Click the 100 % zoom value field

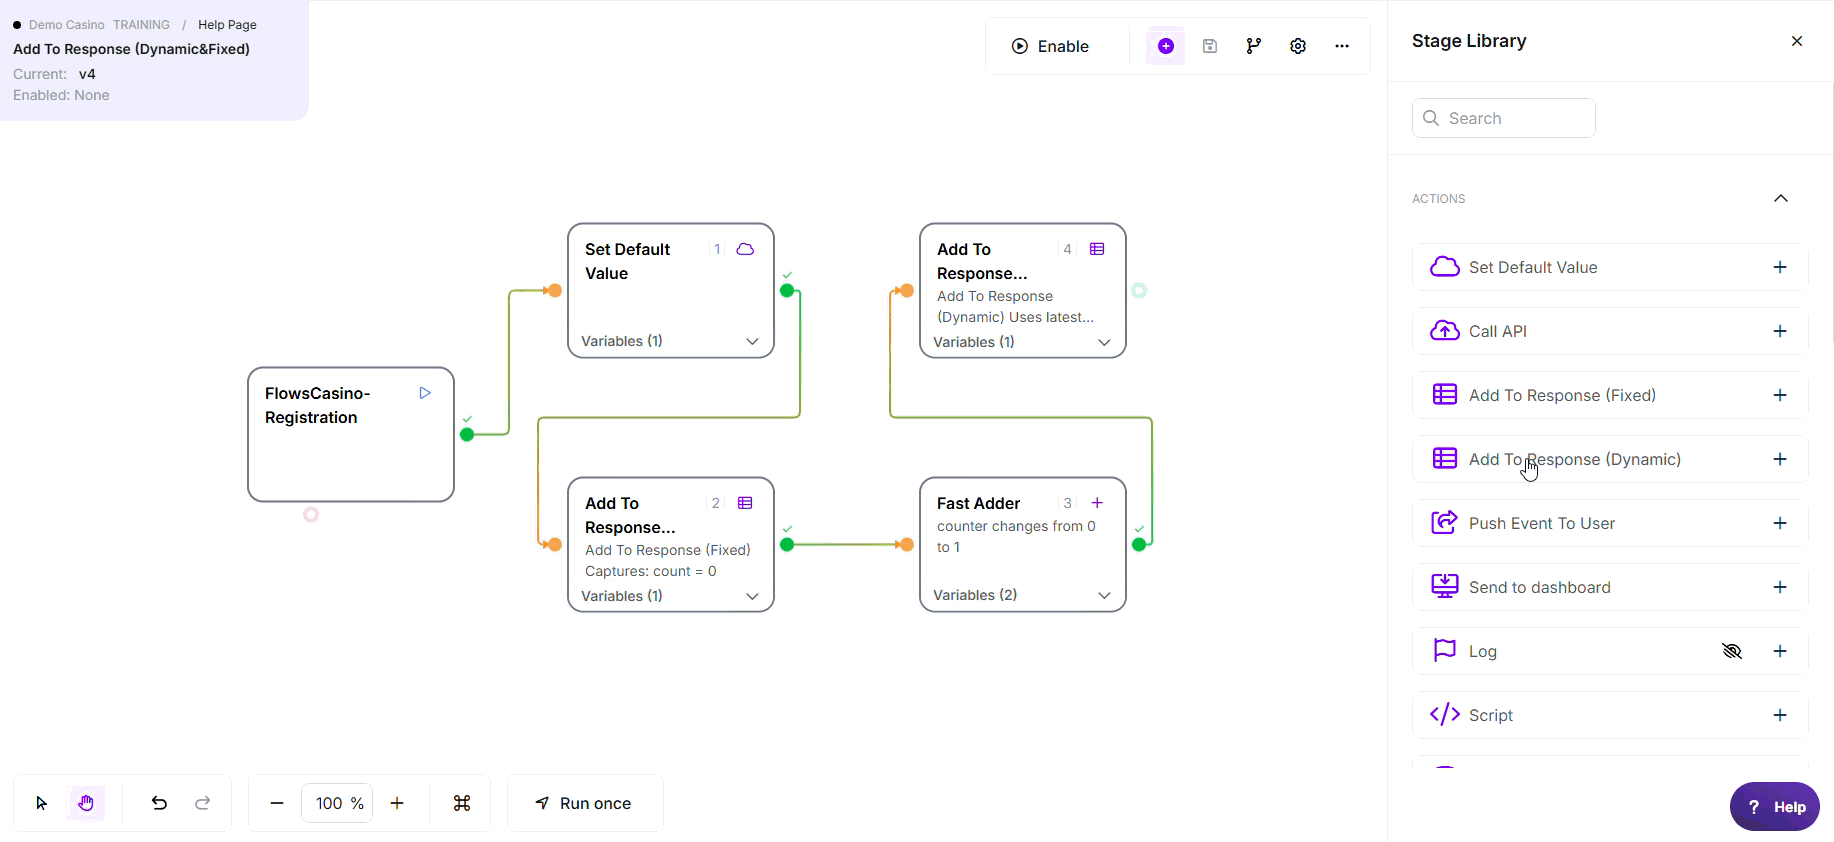337,803
